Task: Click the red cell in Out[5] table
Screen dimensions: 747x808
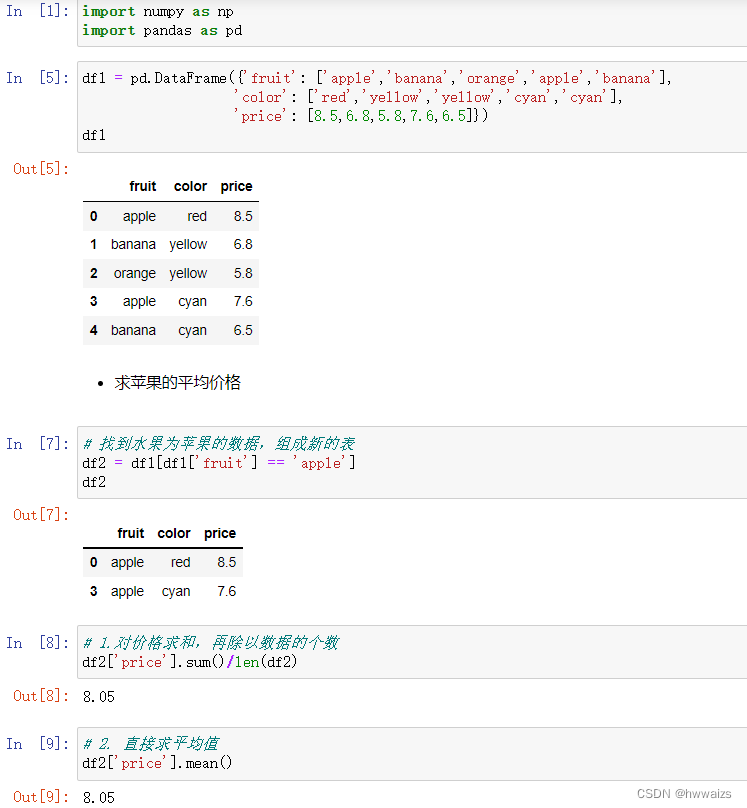Action: (197, 216)
